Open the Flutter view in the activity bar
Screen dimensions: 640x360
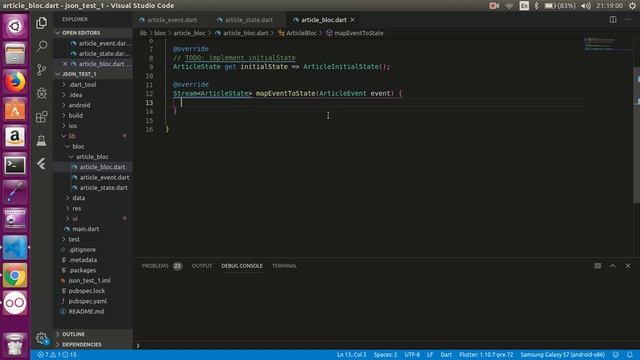coord(41,164)
